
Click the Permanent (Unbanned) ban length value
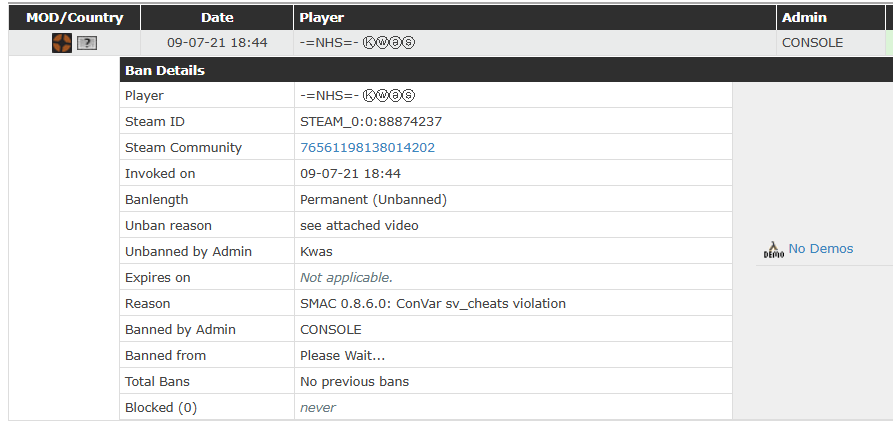pos(373,200)
